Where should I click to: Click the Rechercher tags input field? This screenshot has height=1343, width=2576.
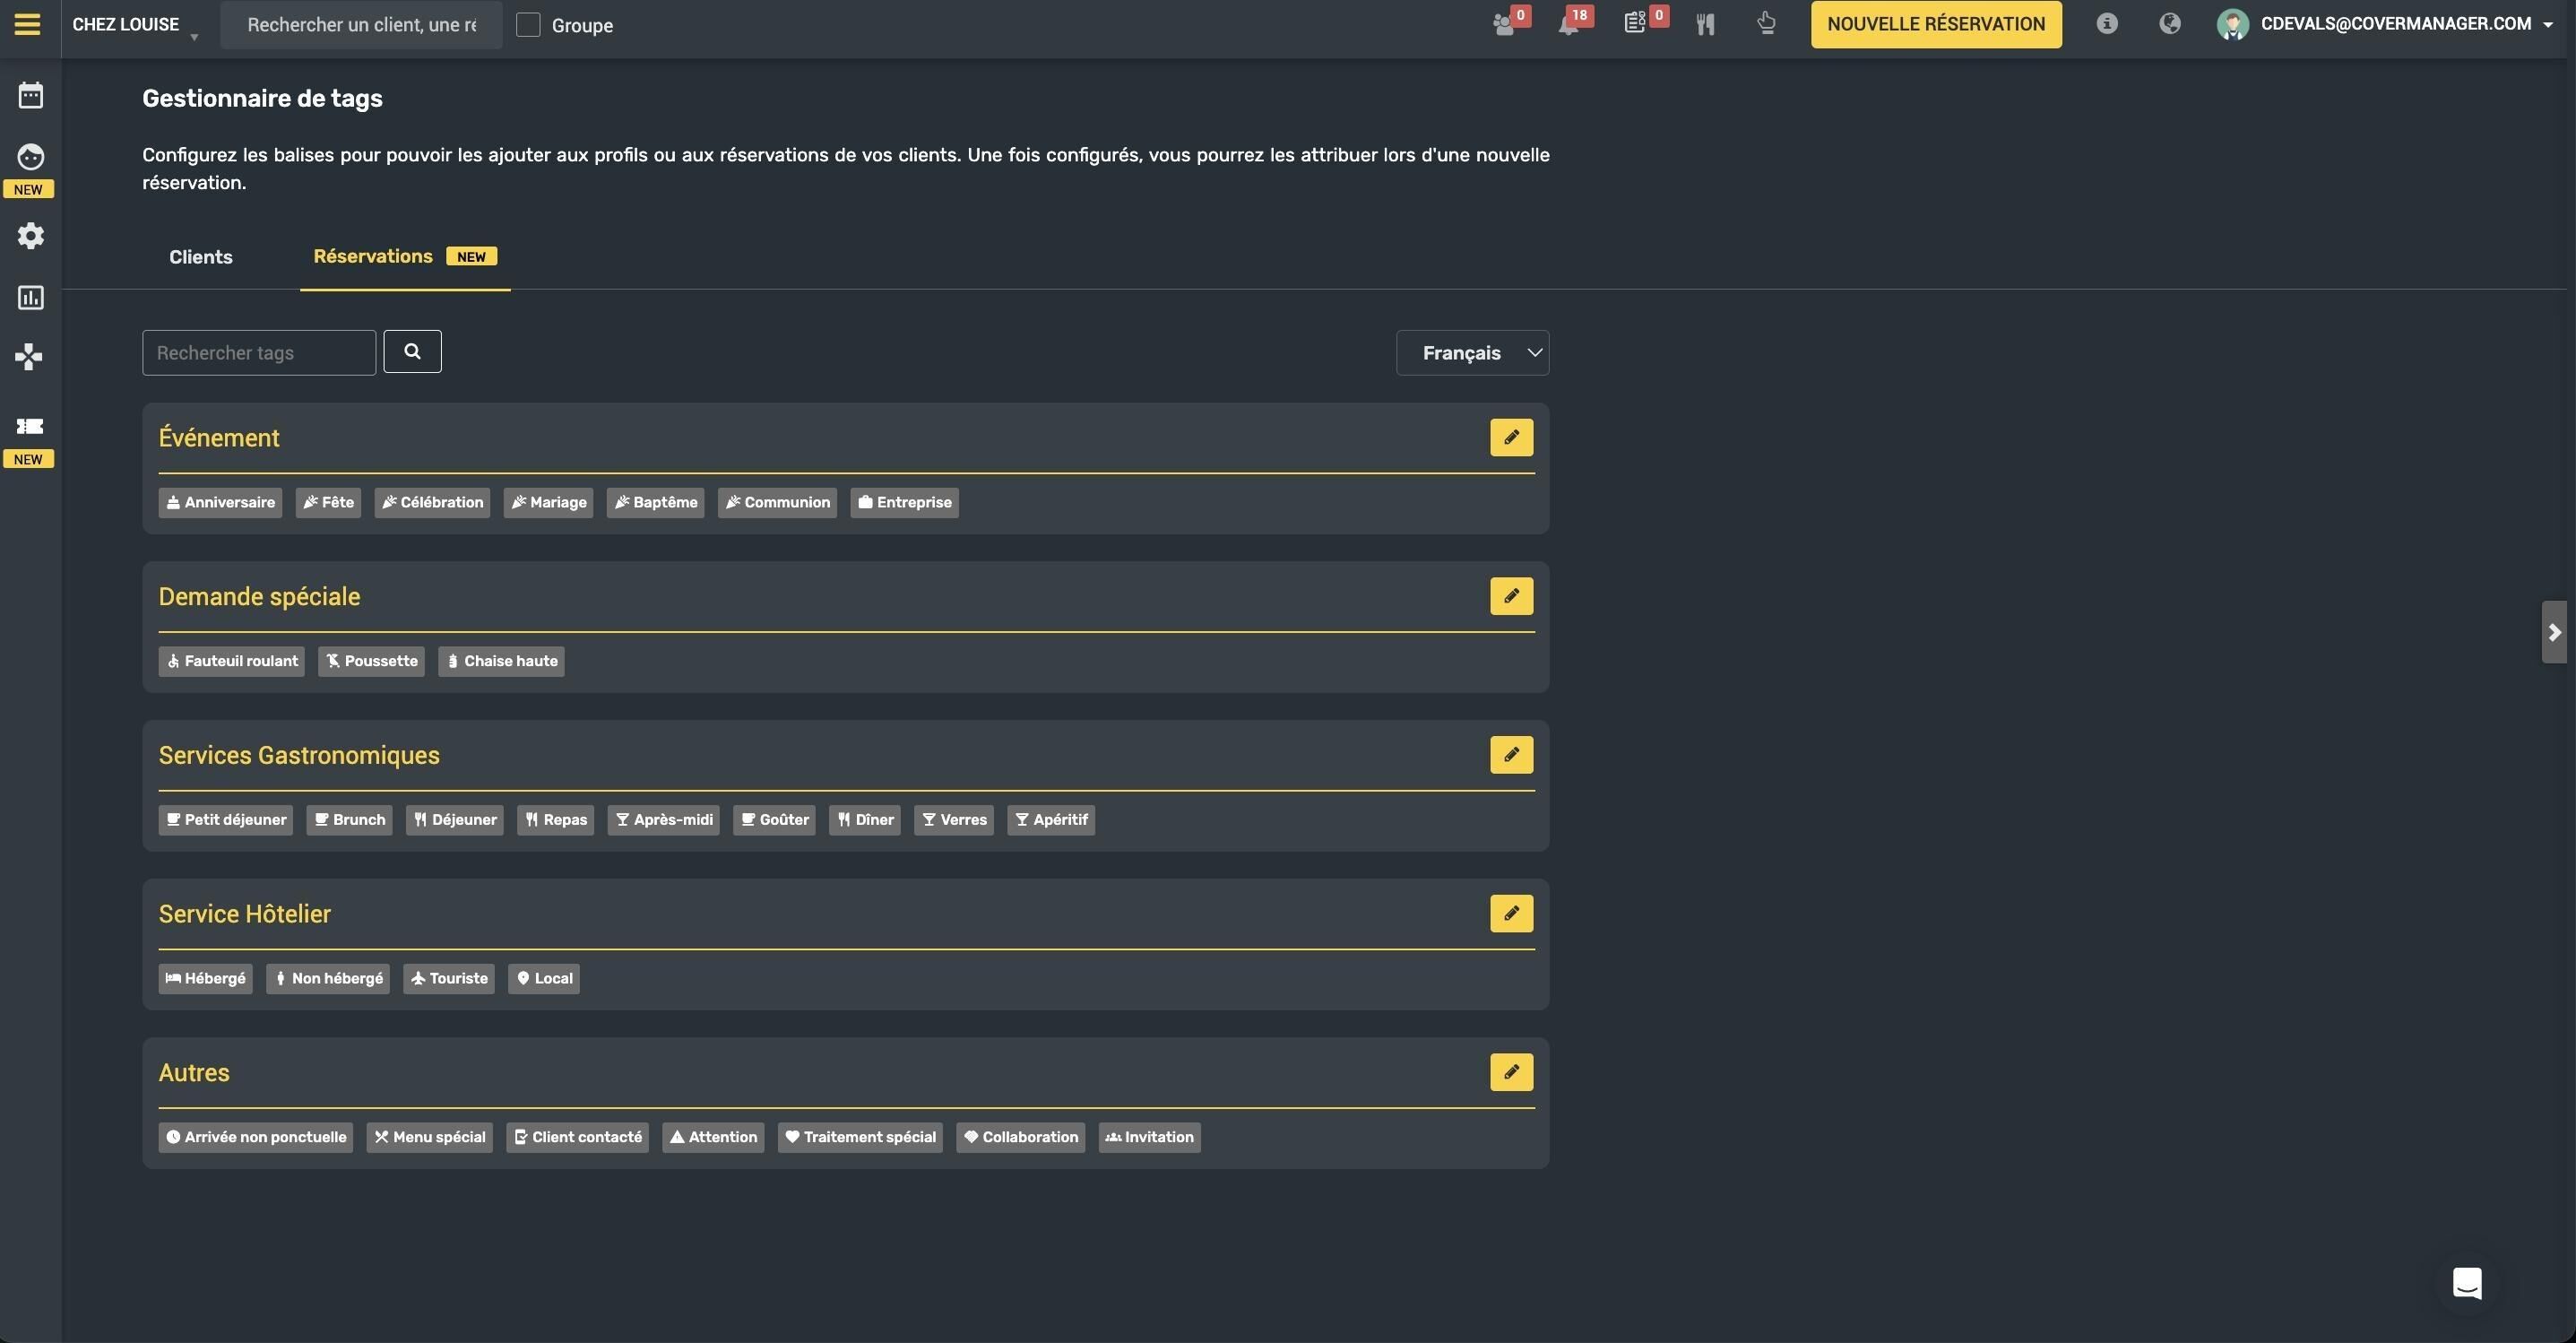[259, 352]
